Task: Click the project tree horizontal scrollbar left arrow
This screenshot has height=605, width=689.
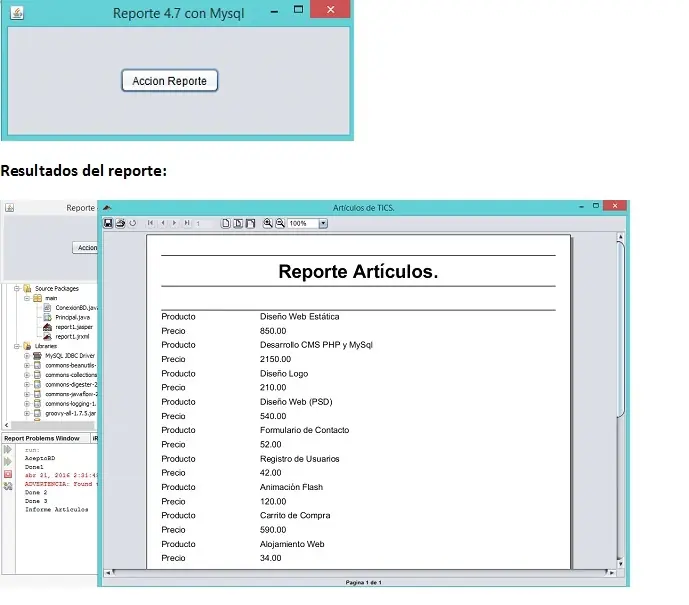Action: [6, 425]
